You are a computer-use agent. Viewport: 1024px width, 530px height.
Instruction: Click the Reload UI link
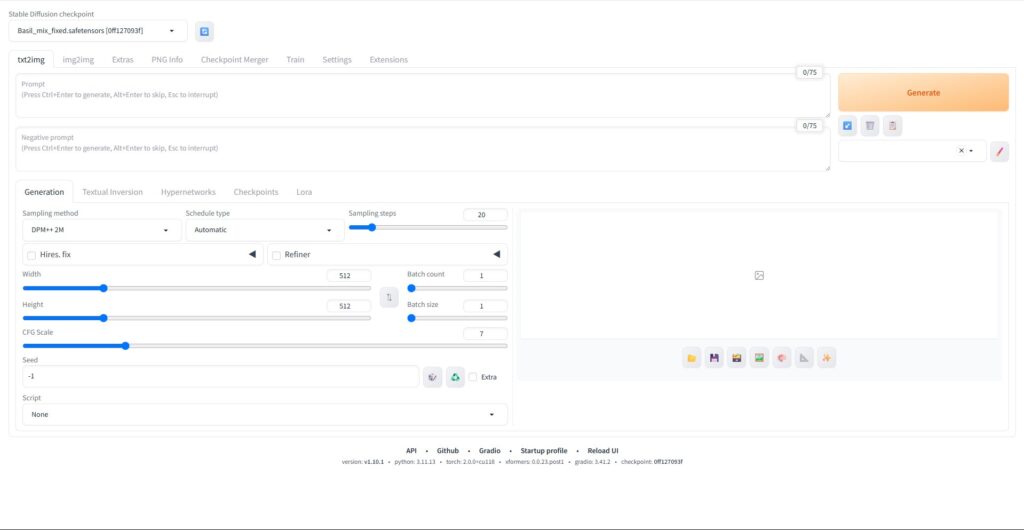click(603, 451)
